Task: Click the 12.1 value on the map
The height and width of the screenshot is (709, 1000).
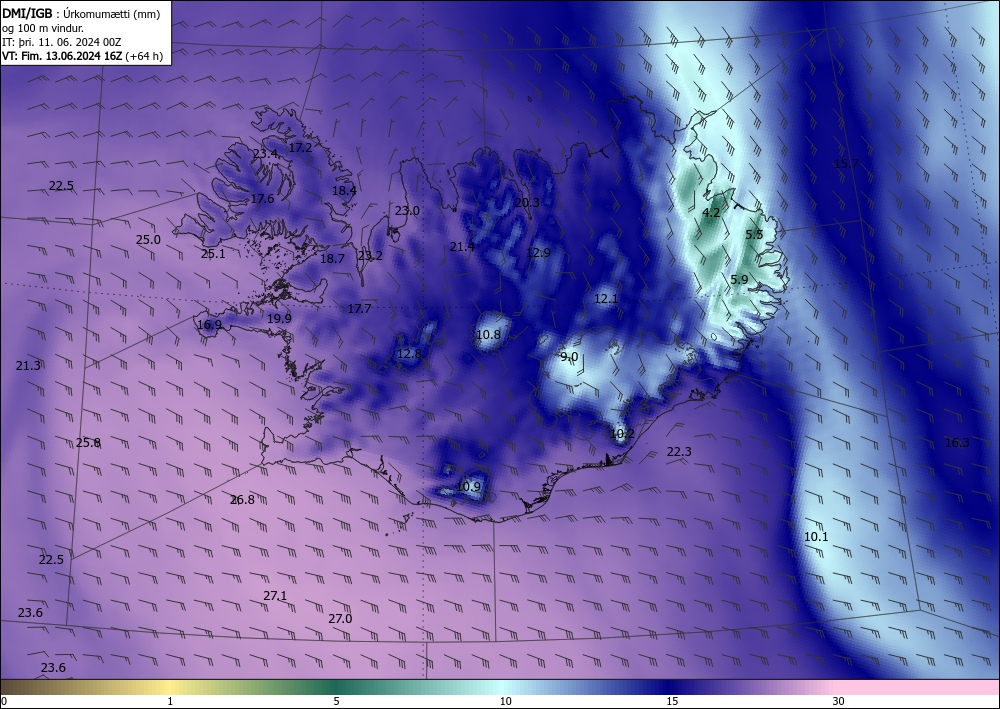Action: click(606, 298)
